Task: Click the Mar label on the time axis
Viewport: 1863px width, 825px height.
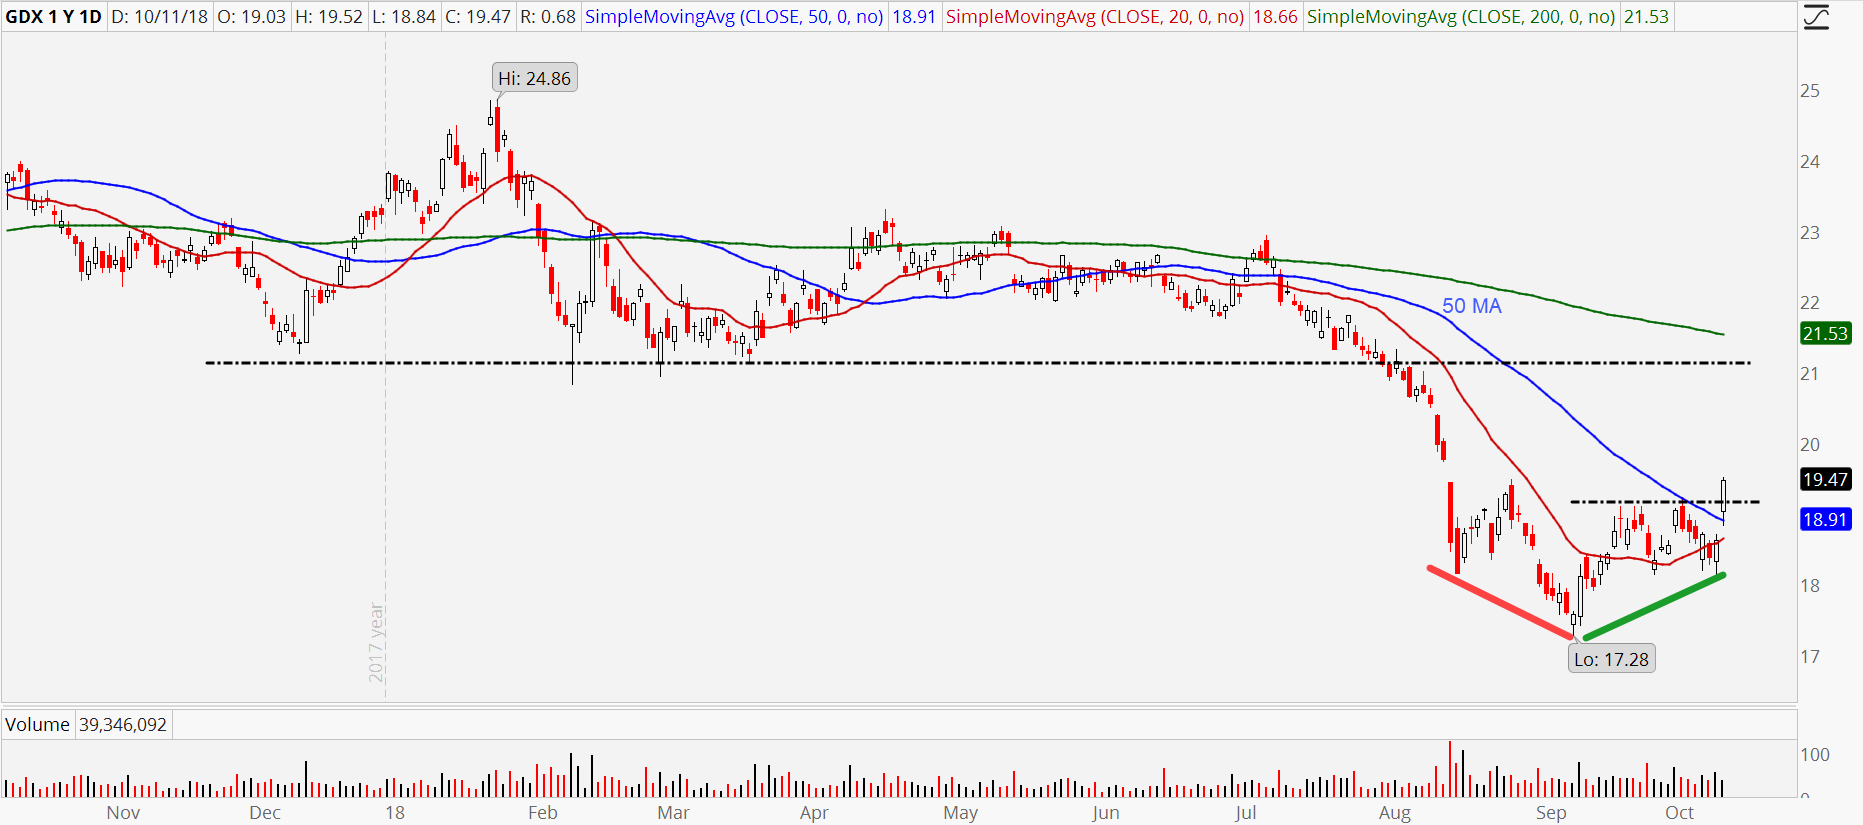Action: pyautogui.click(x=673, y=813)
